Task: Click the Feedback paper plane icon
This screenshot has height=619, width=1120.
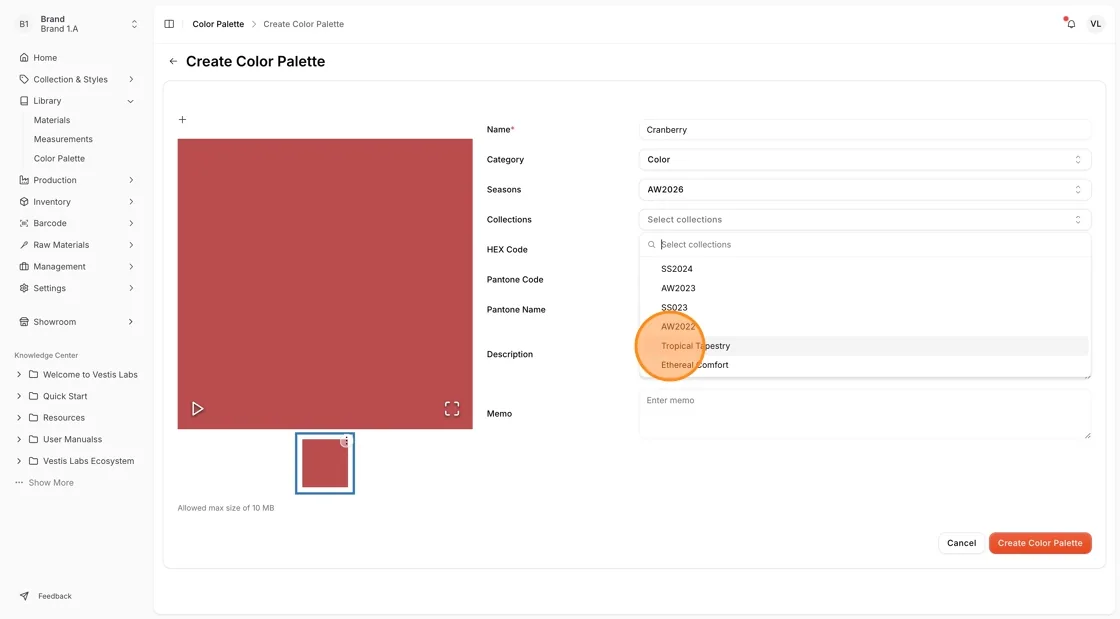Action: coord(24,595)
